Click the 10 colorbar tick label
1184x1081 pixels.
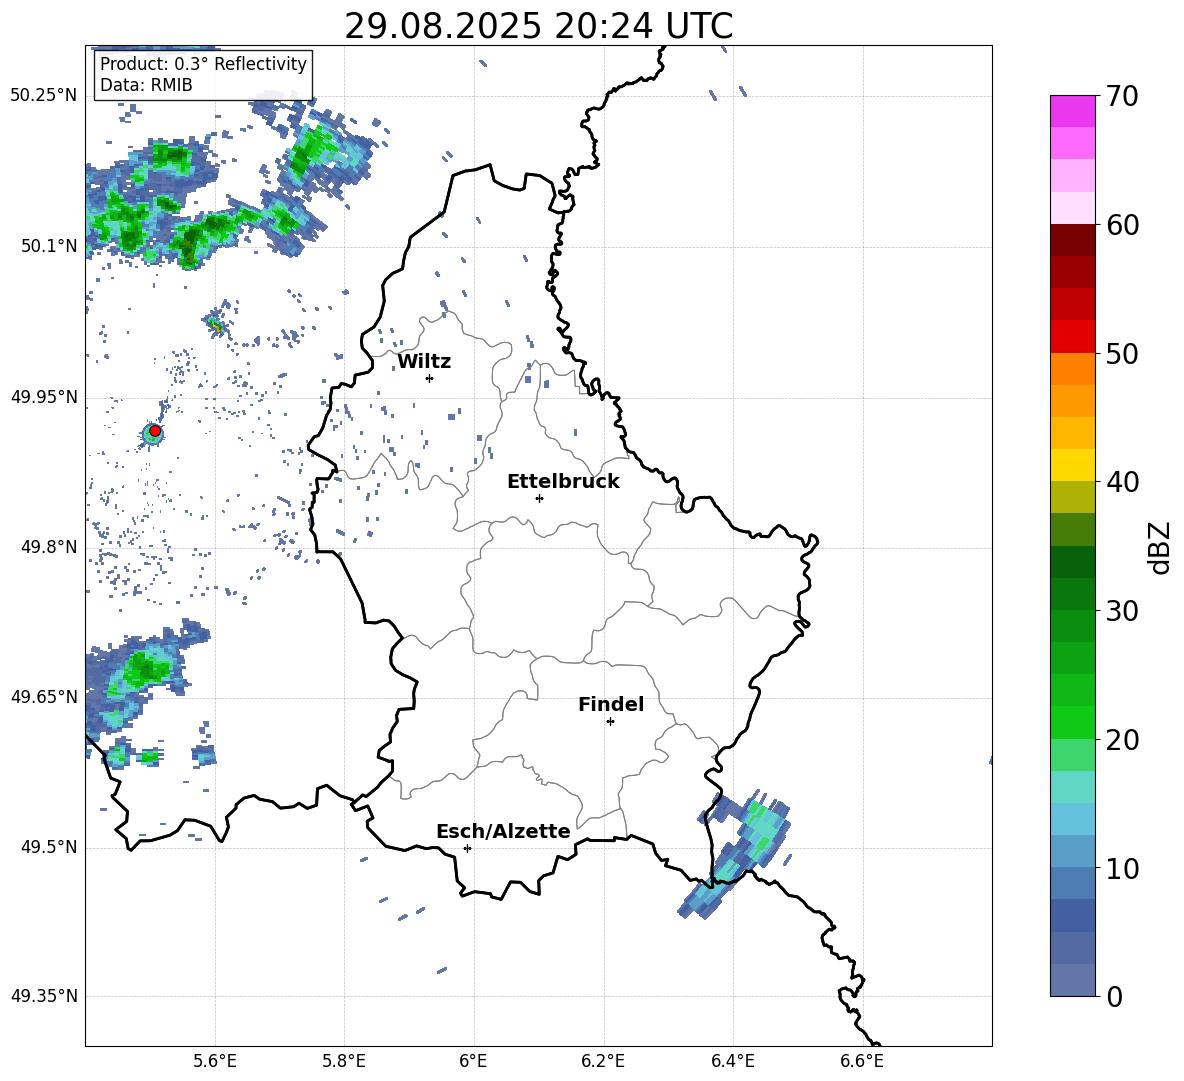click(x=1122, y=868)
